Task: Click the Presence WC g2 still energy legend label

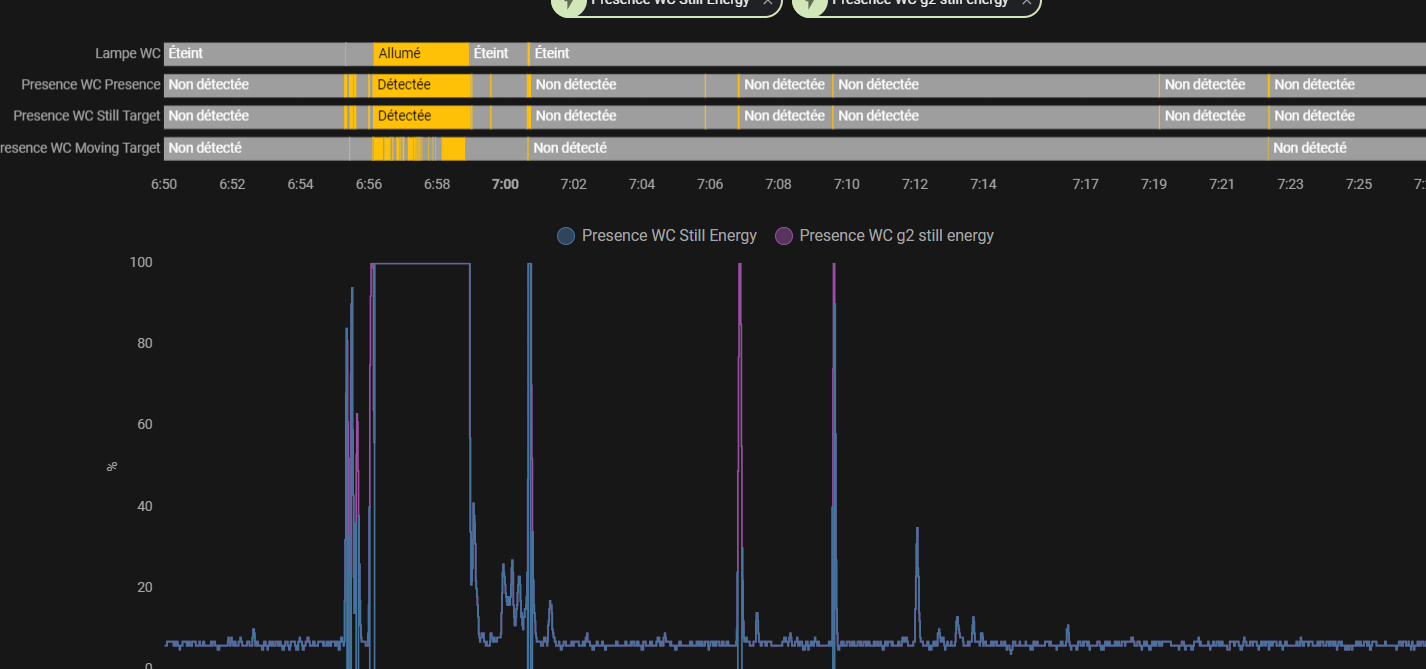Action: (x=897, y=236)
